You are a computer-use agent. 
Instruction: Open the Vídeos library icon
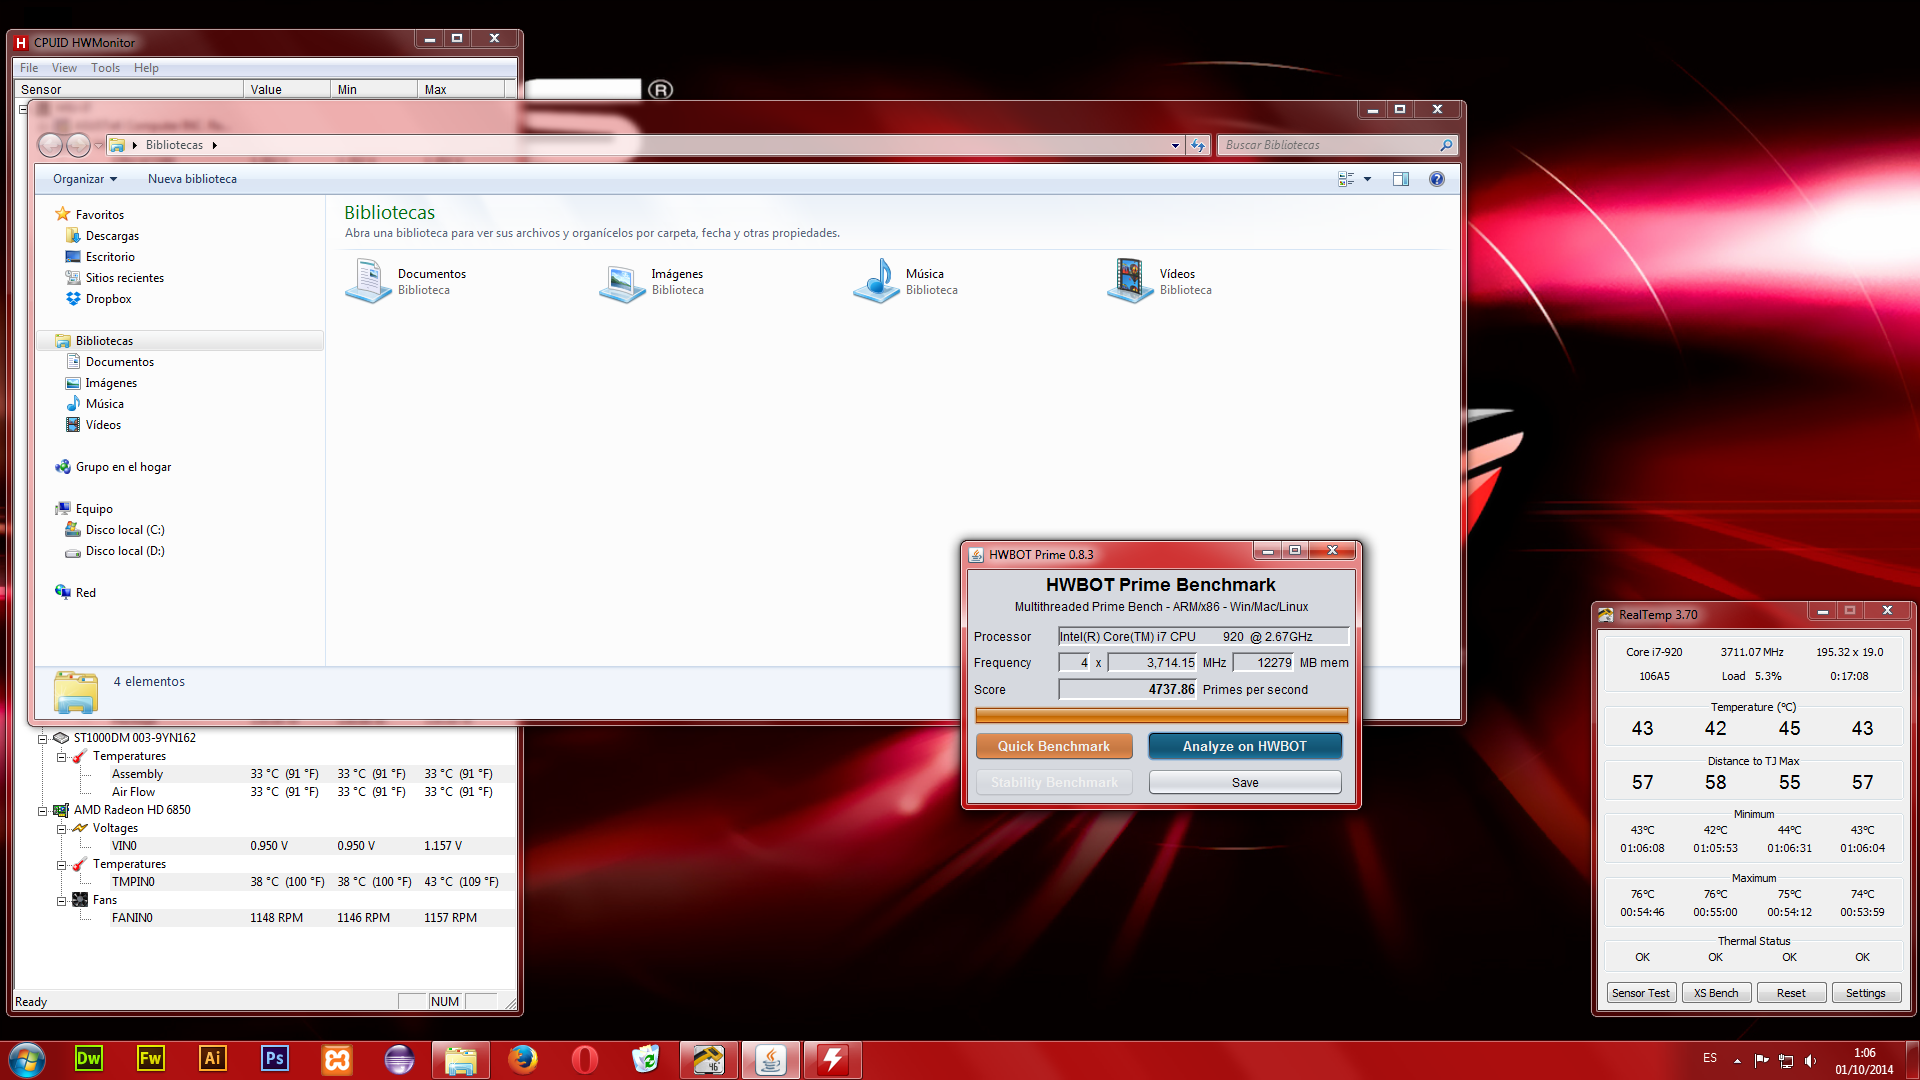click(x=1130, y=281)
